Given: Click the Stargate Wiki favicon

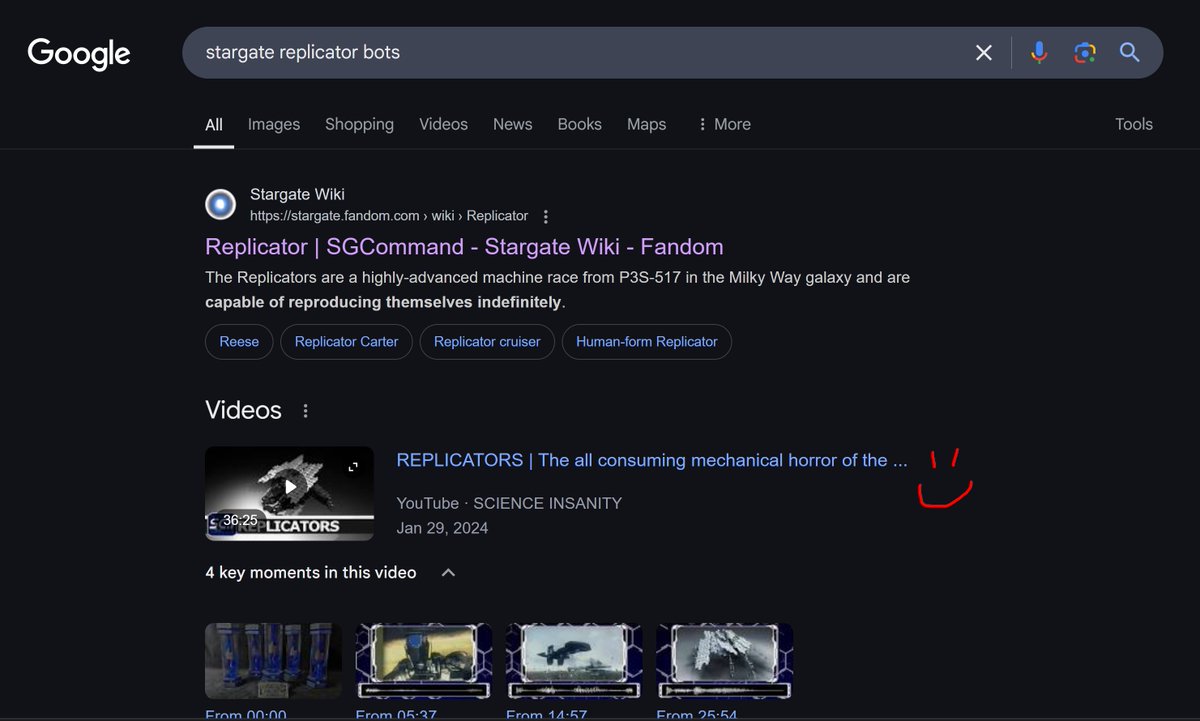Looking at the screenshot, I should (x=220, y=204).
